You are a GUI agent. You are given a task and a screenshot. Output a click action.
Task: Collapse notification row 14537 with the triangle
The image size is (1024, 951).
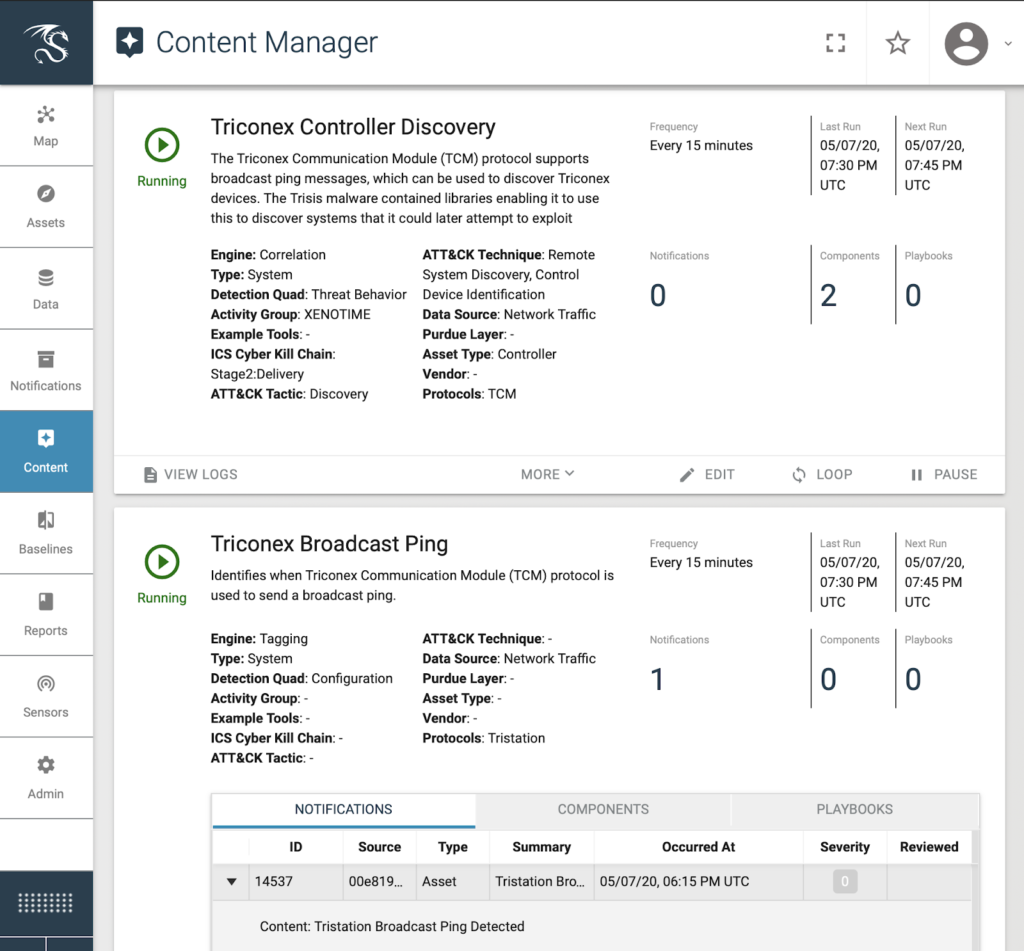[x=231, y=882]
